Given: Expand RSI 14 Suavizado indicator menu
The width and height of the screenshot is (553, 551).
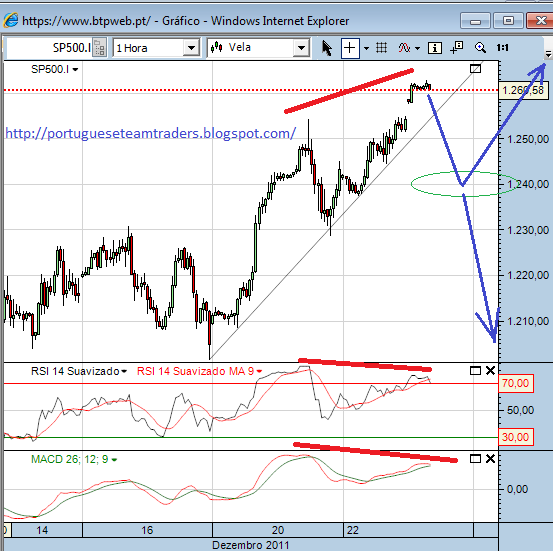Looking at the screenshot, I should click(124, 371).
